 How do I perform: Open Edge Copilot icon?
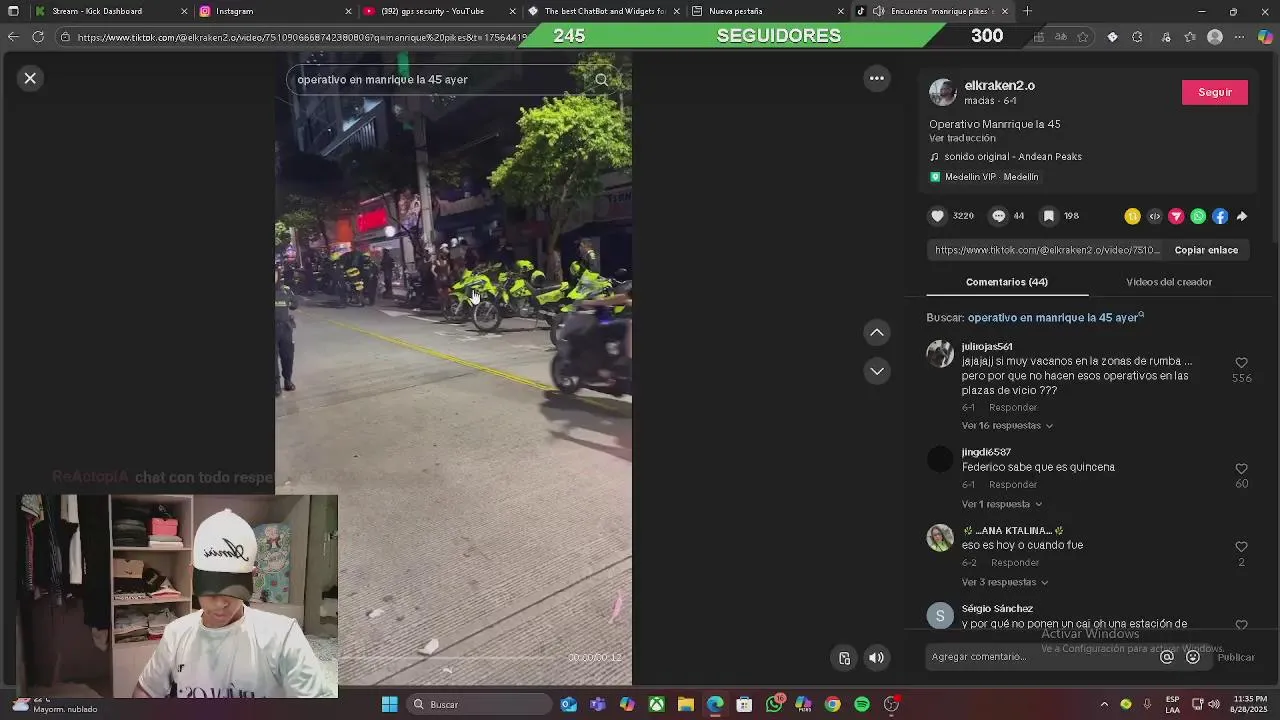tap(1264, 37)
